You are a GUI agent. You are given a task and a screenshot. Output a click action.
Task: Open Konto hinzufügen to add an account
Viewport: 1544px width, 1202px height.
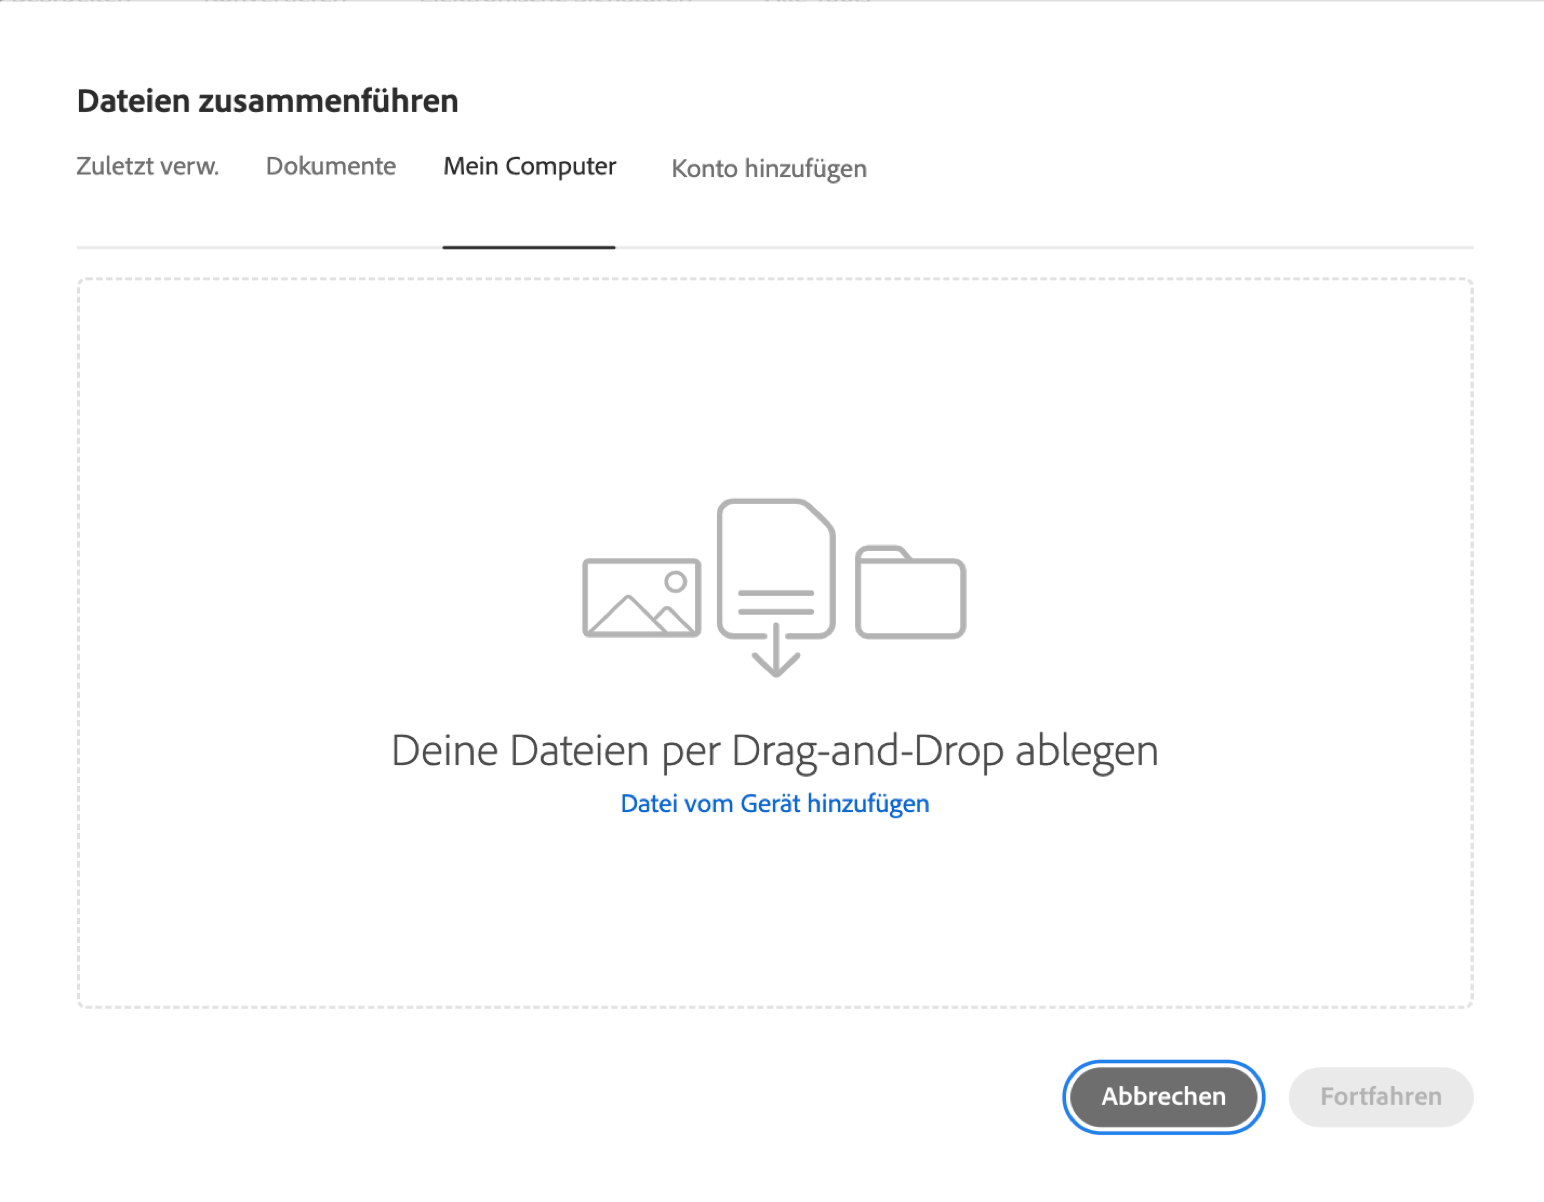(x=768, y=168)
